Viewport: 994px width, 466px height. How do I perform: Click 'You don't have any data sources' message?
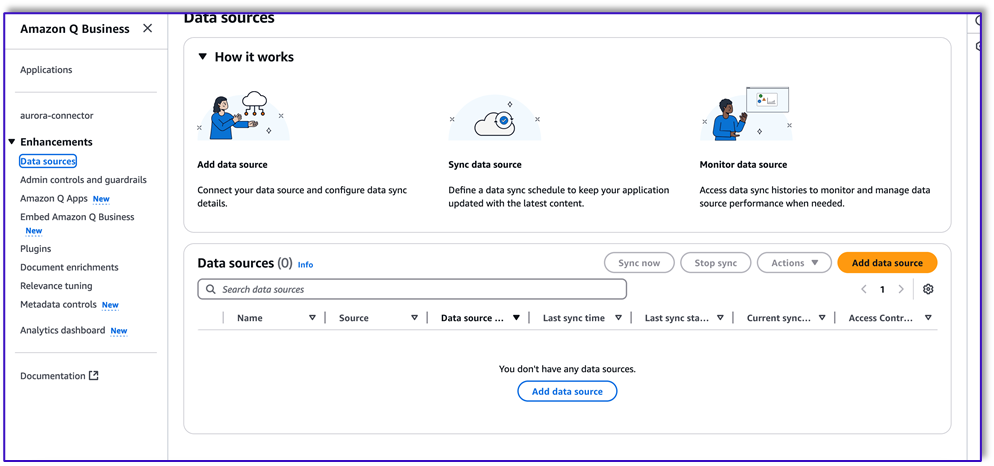567,368
